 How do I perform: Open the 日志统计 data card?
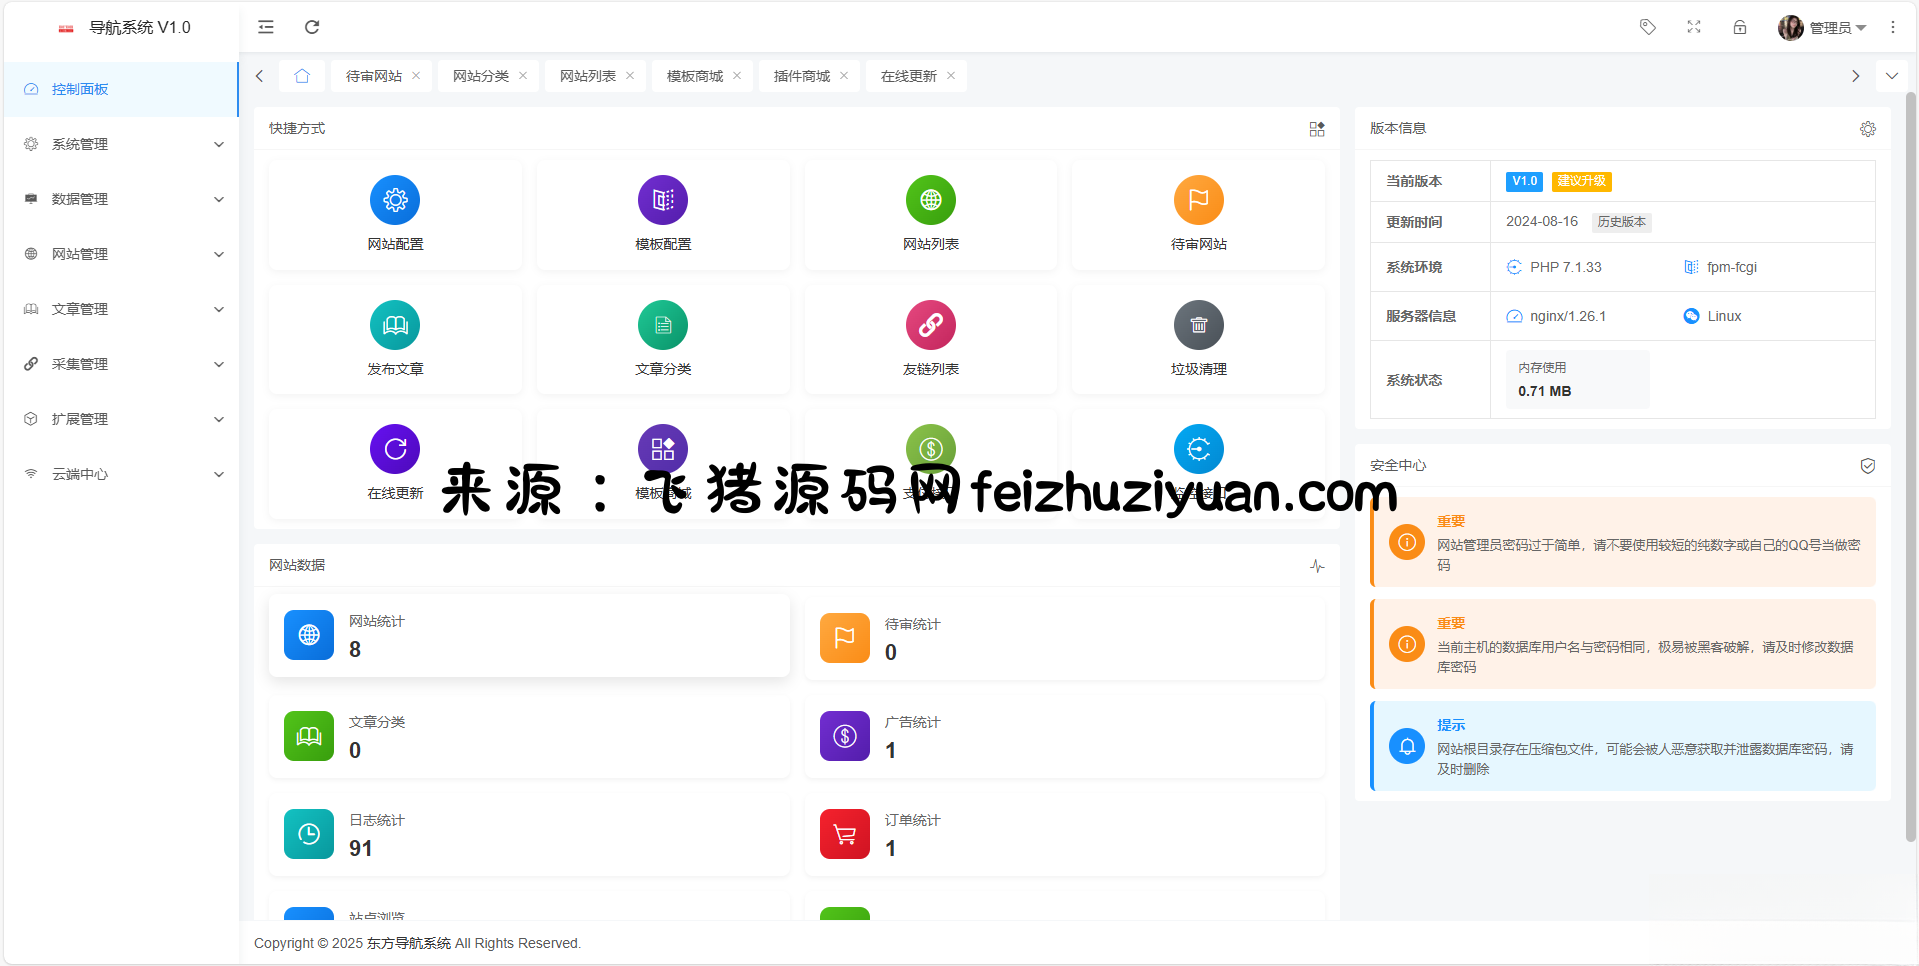click(529, 835)
